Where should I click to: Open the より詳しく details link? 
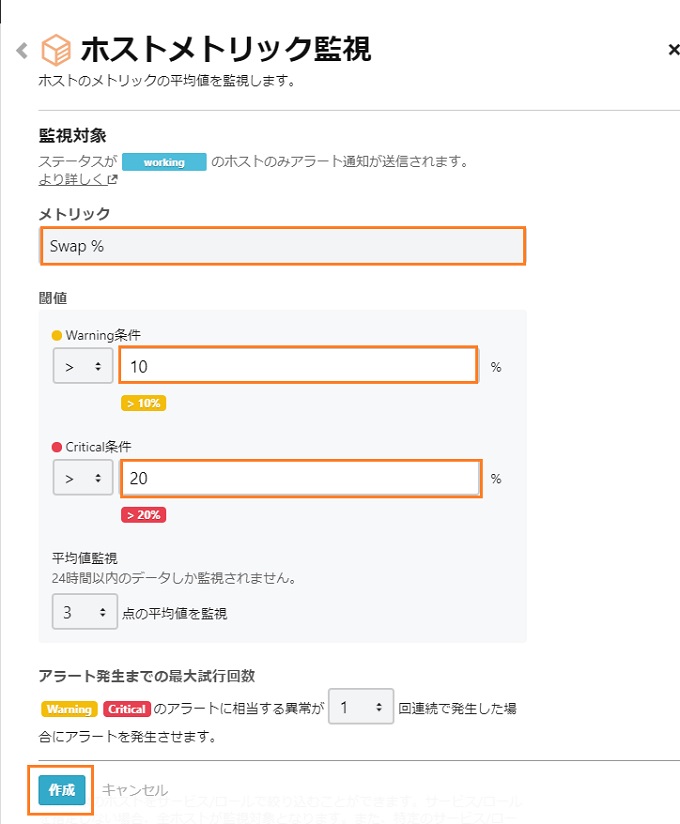(x=73, y=180)
